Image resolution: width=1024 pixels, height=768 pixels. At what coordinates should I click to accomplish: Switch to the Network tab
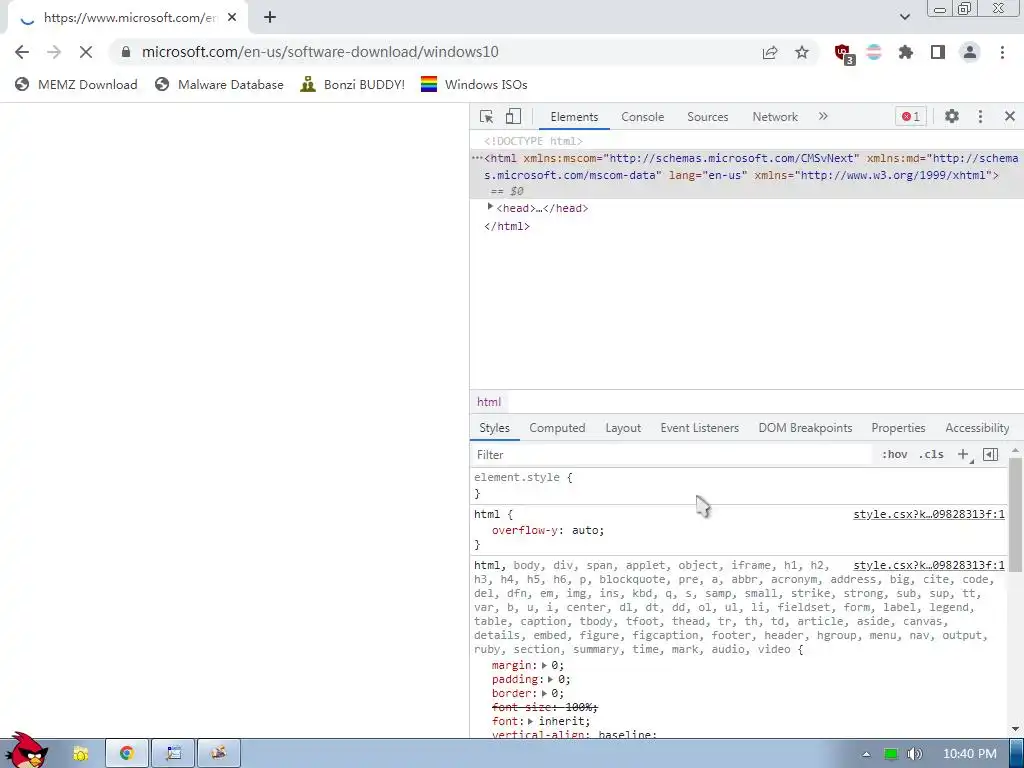775,117
